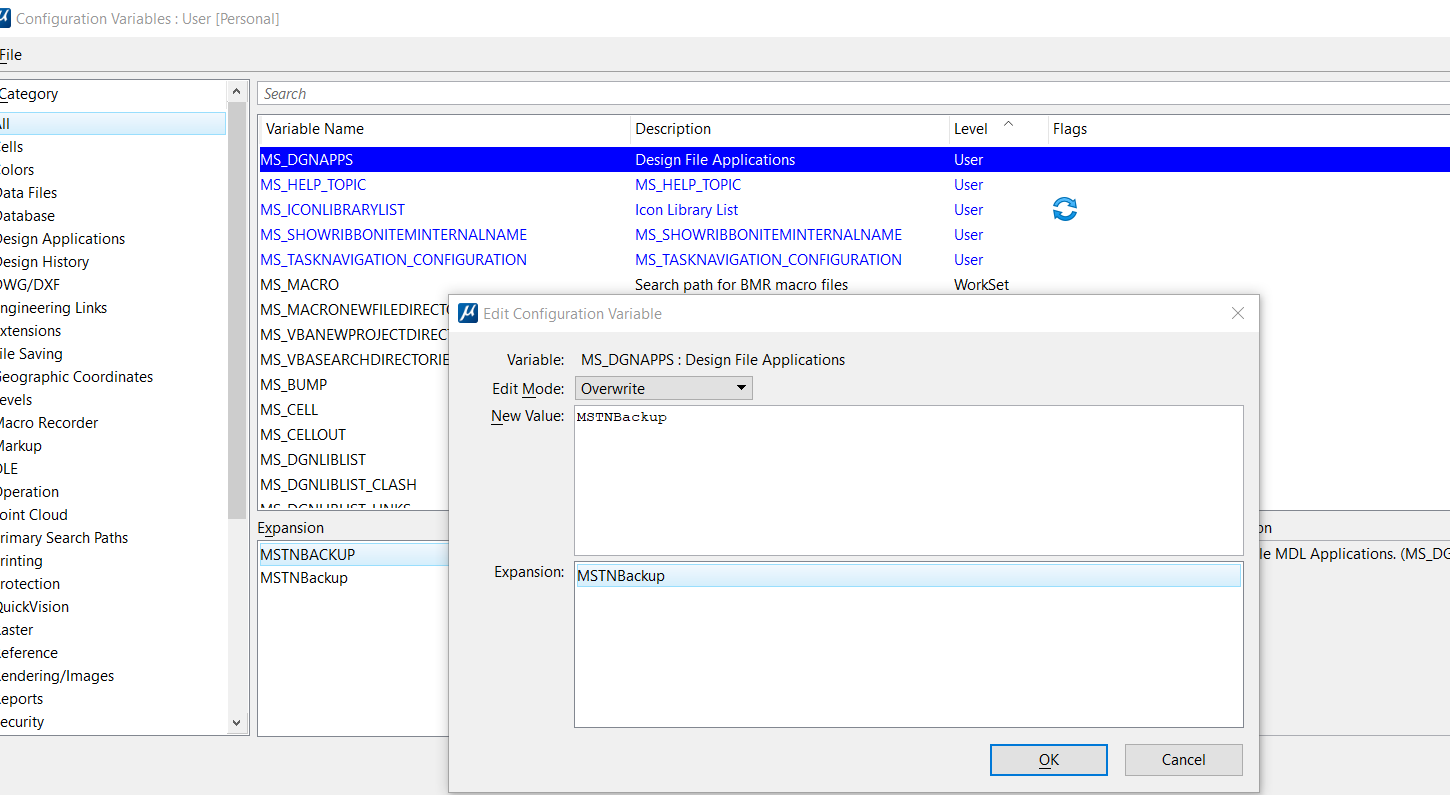Select the File Saving category
Viewport: 1450px width, 795px height.
pos(31,354)
